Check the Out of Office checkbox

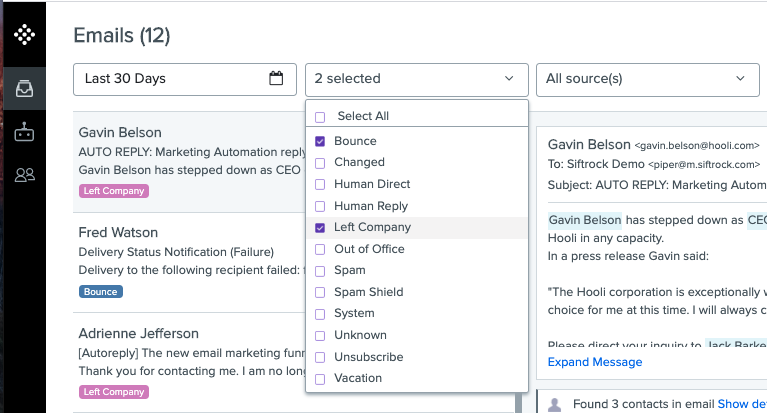click(x=320, y=250)
